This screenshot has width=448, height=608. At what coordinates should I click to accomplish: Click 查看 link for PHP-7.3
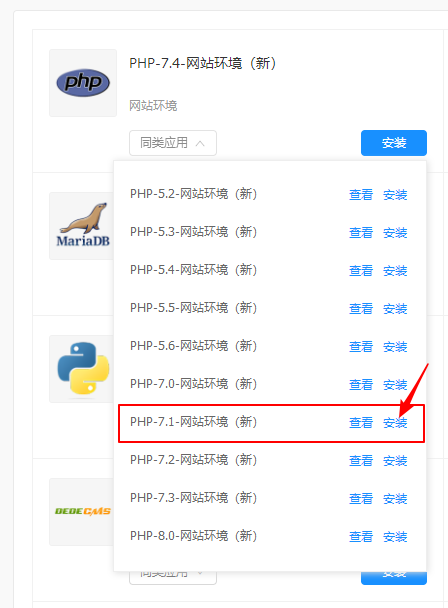click(x=361, y=498)
